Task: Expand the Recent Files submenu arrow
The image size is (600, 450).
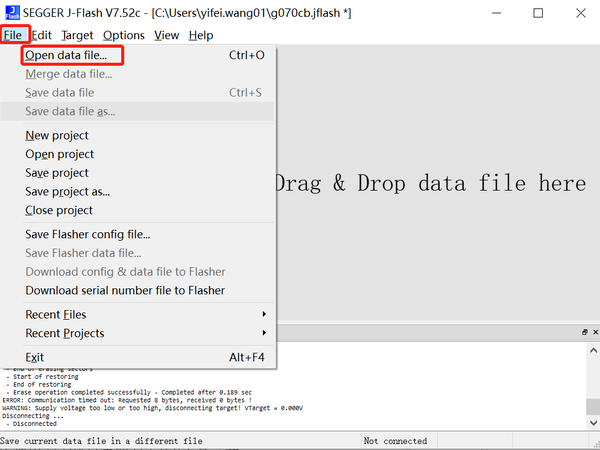Action: point(264,314)
